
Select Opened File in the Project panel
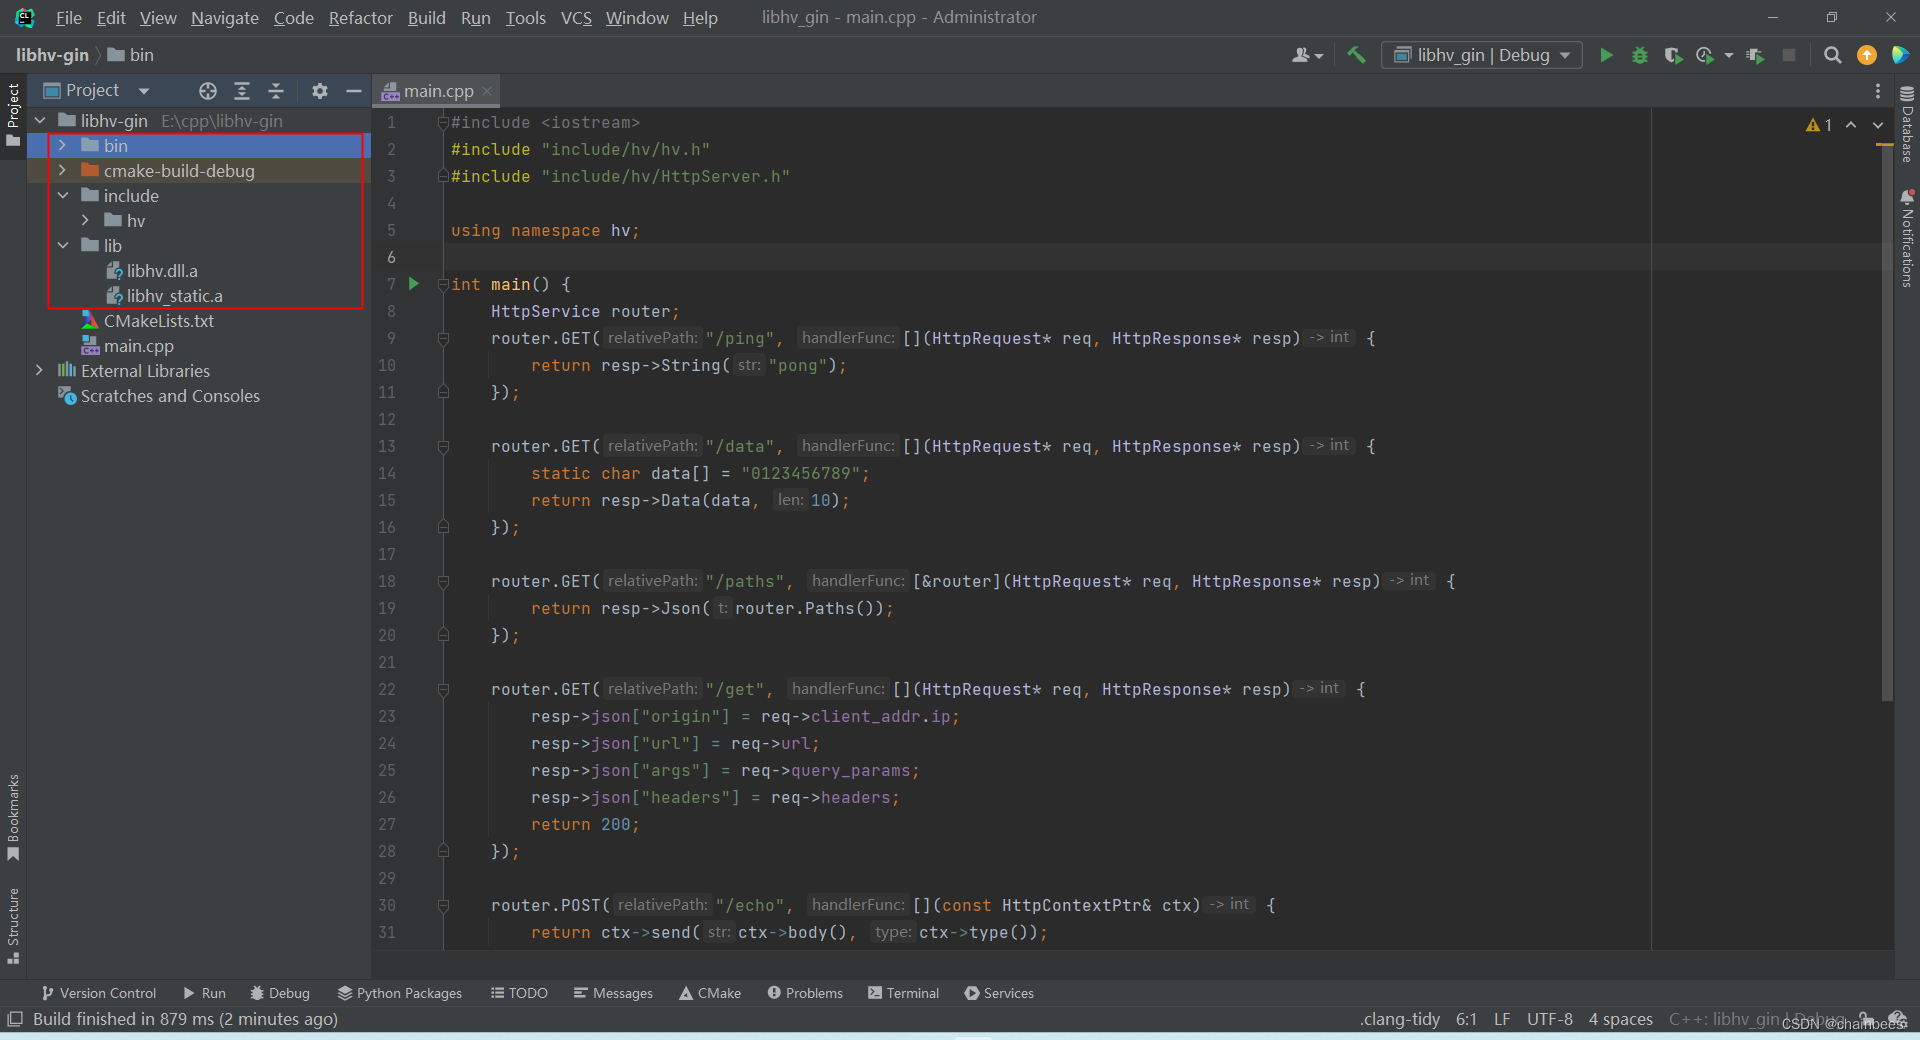(x=207, y=90)
